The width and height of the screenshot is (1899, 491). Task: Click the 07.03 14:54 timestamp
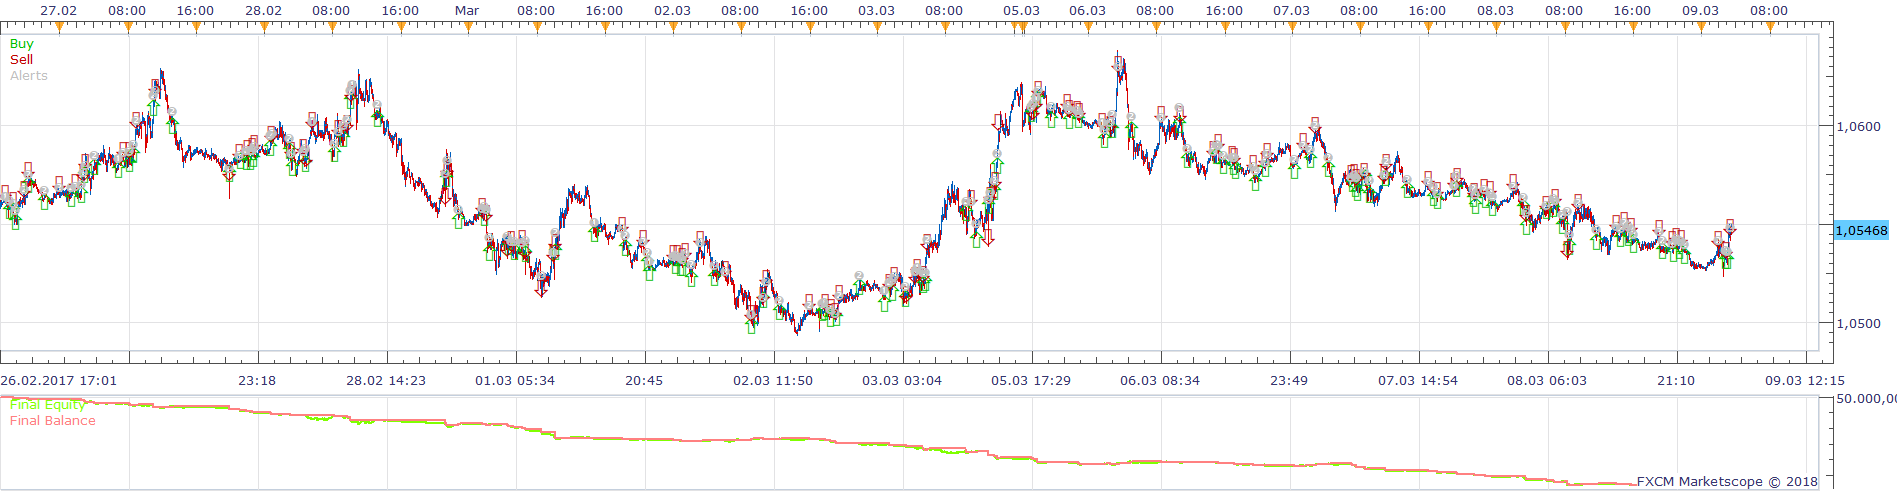(x=1418, y=381)
